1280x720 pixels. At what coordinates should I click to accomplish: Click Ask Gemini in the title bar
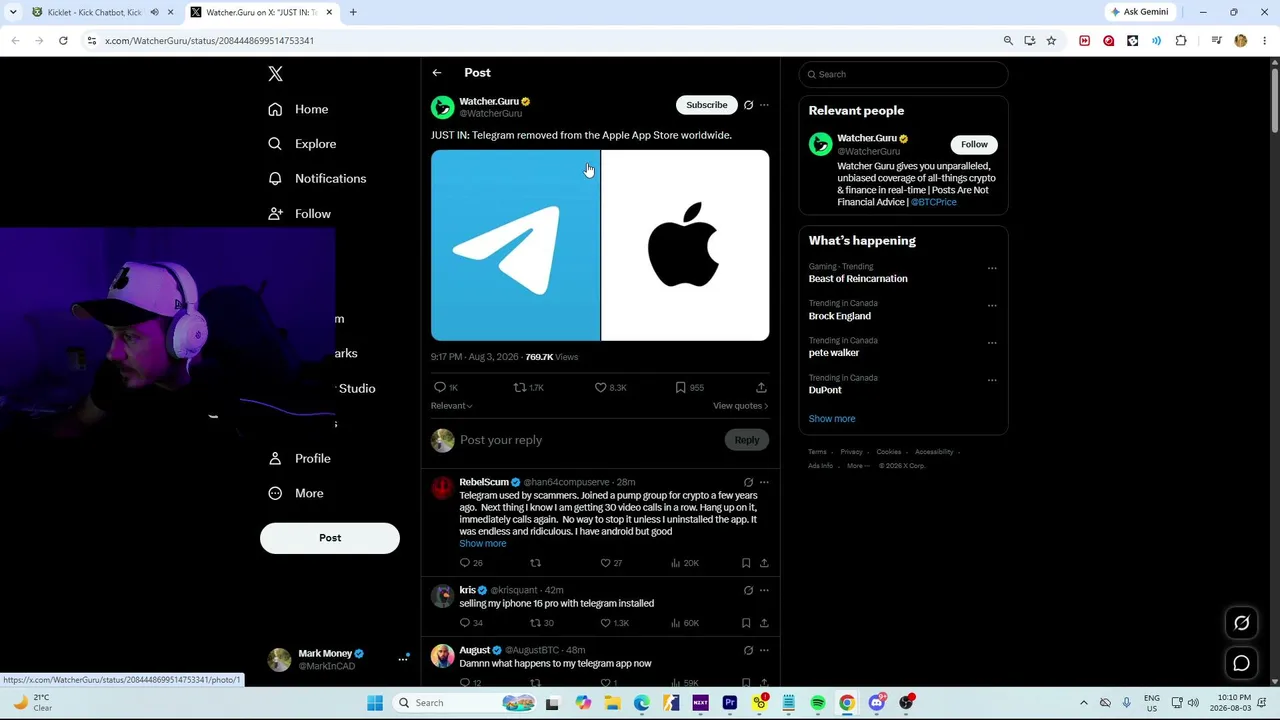click(x=1139, y=12)
